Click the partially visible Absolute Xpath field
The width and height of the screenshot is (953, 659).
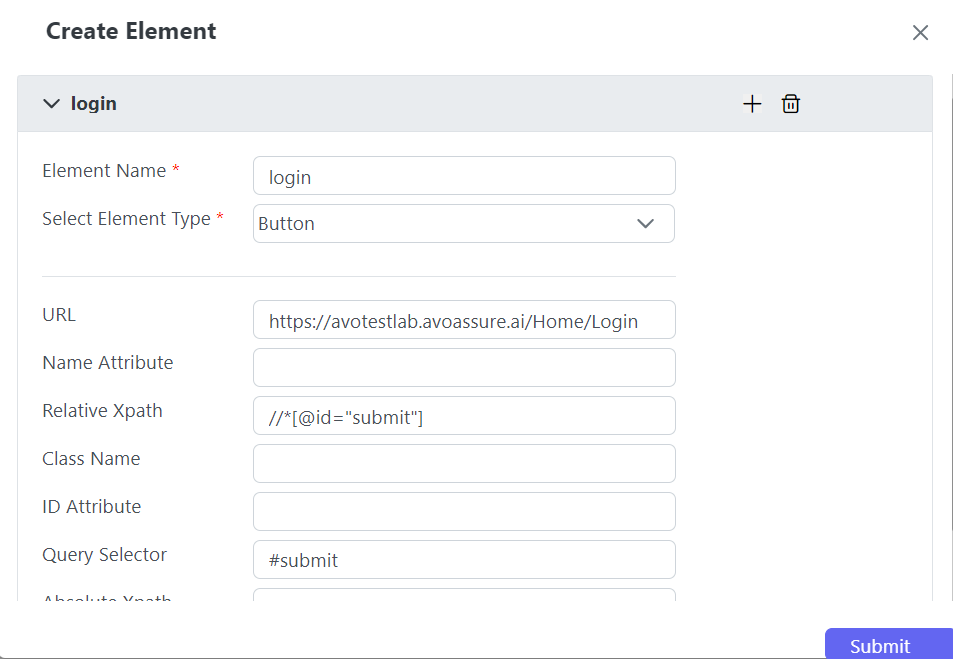coord(464,595)
